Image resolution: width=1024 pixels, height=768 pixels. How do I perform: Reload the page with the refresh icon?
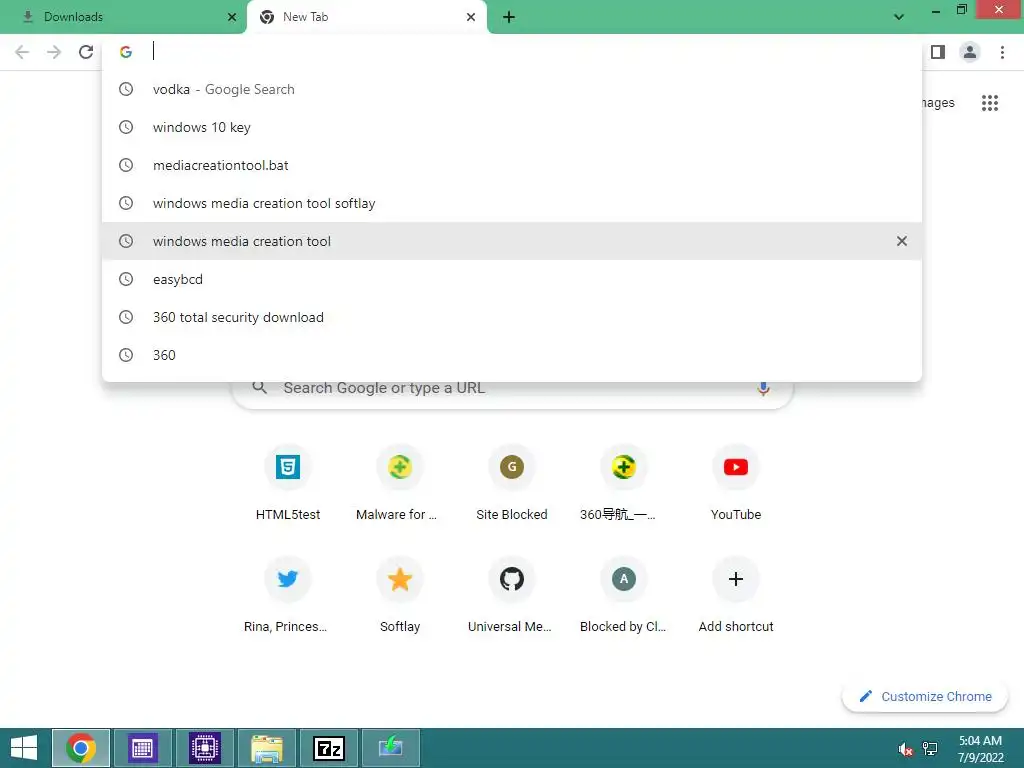click(86, 52)
